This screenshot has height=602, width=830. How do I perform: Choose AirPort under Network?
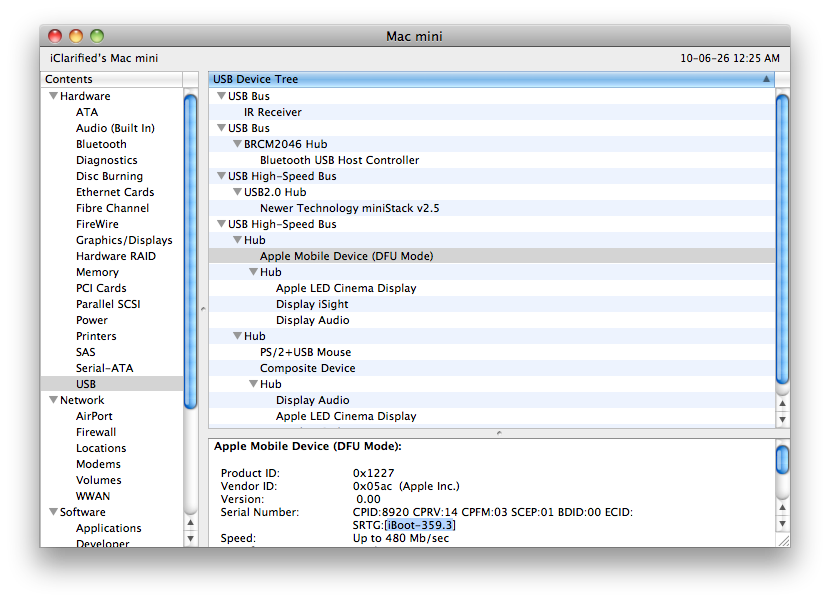tap(94, 416)
